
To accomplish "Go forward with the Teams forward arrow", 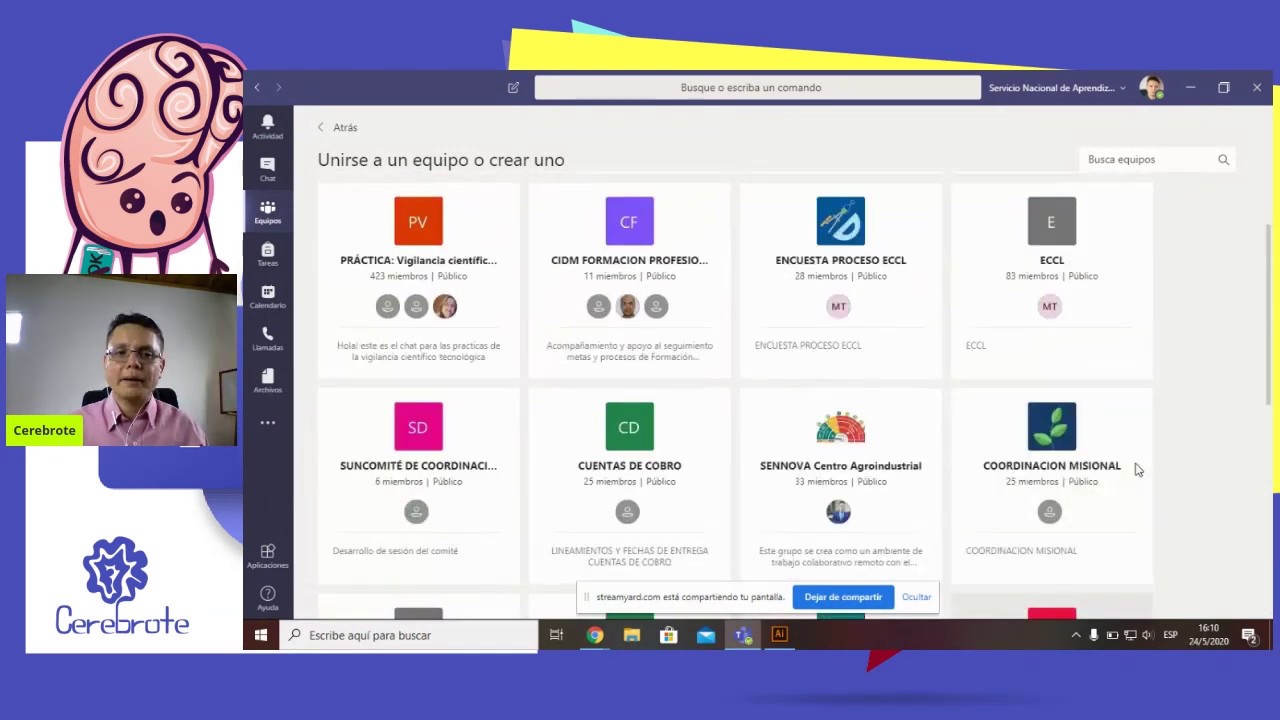I will (278, 88).
